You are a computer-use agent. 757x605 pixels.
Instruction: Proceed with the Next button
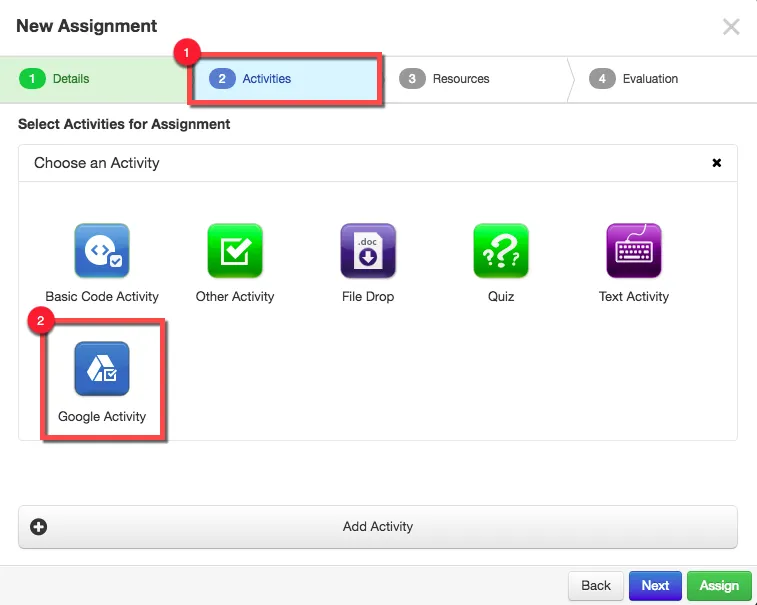tap(655, 586)
